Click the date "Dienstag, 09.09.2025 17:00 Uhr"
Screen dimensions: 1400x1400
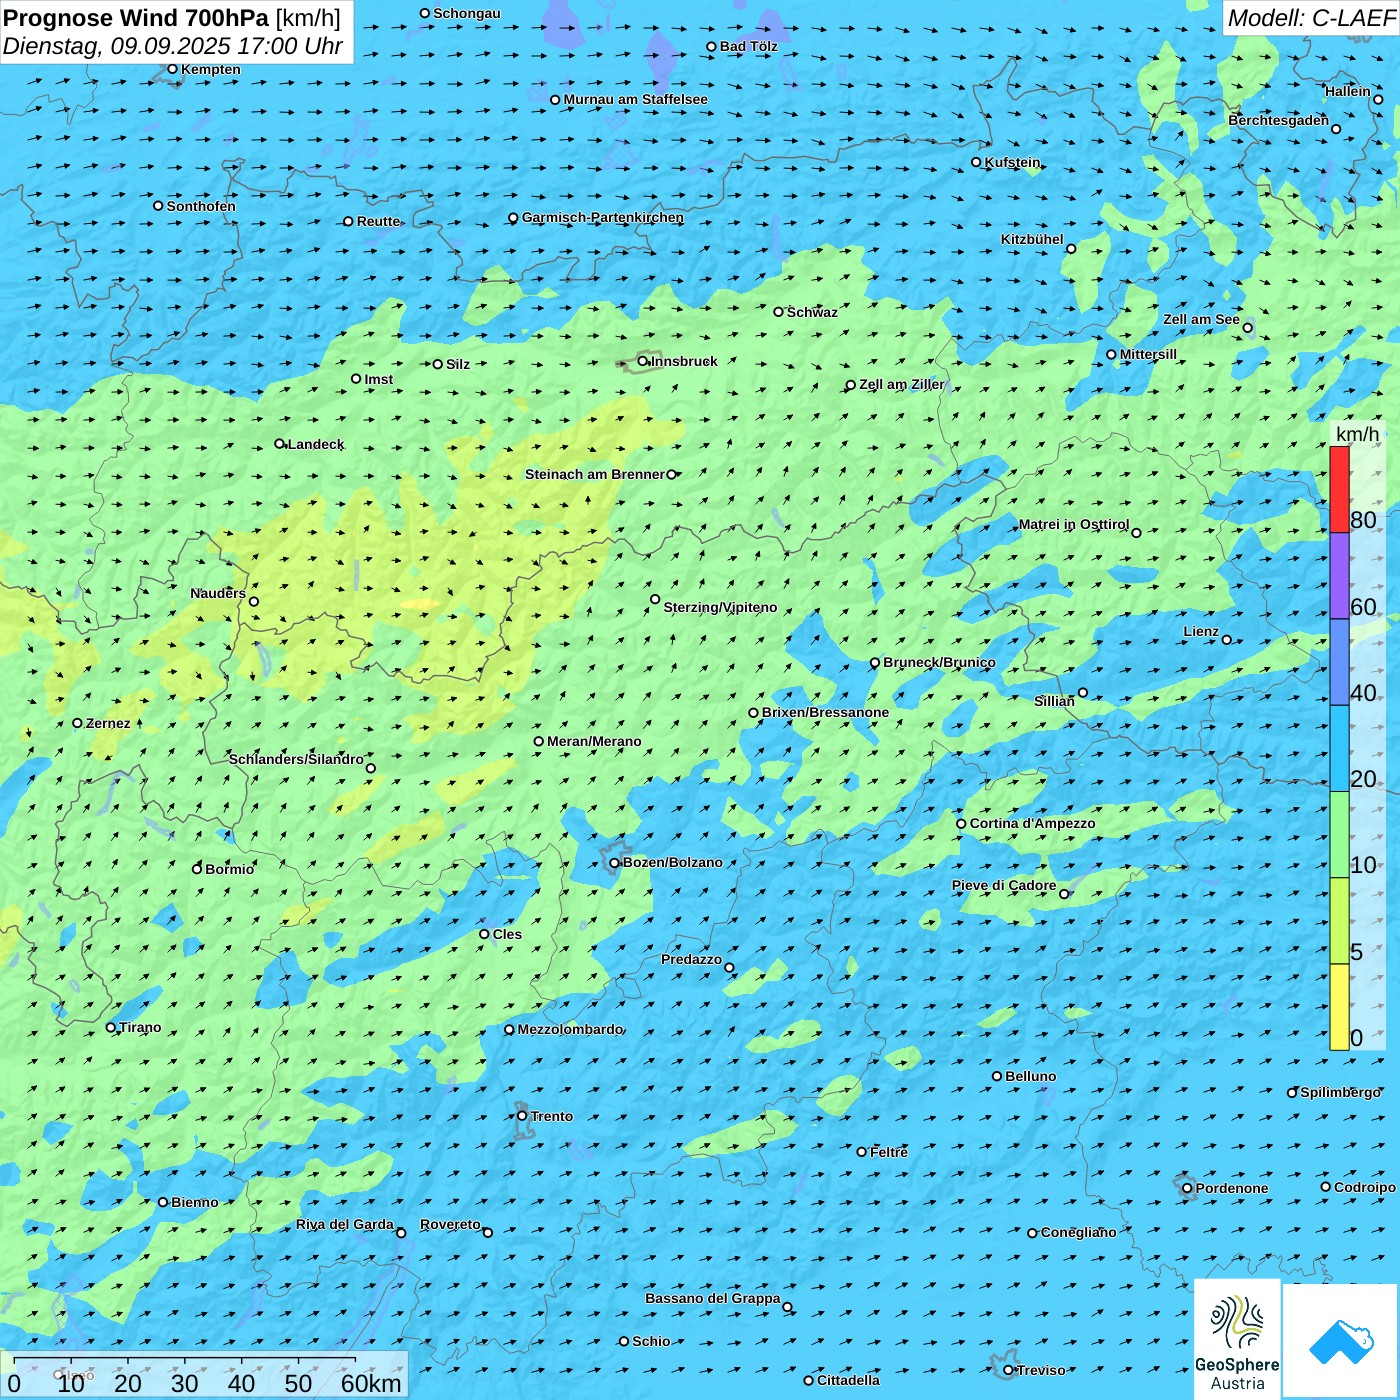point(173,46)
